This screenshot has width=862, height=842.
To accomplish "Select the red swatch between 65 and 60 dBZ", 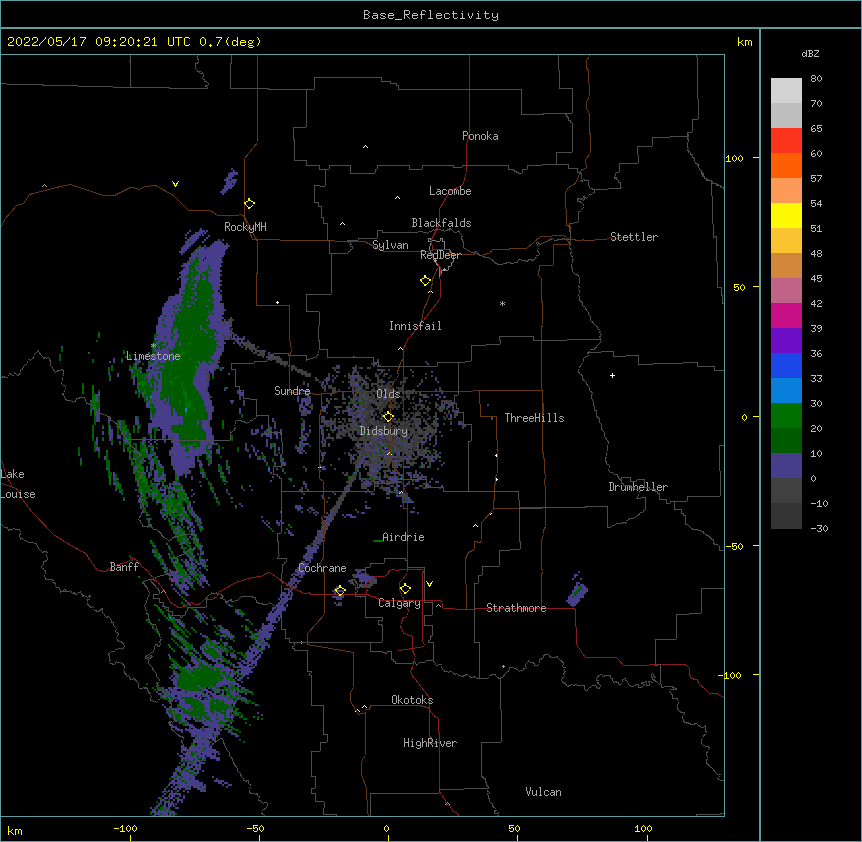I will 786,141.
